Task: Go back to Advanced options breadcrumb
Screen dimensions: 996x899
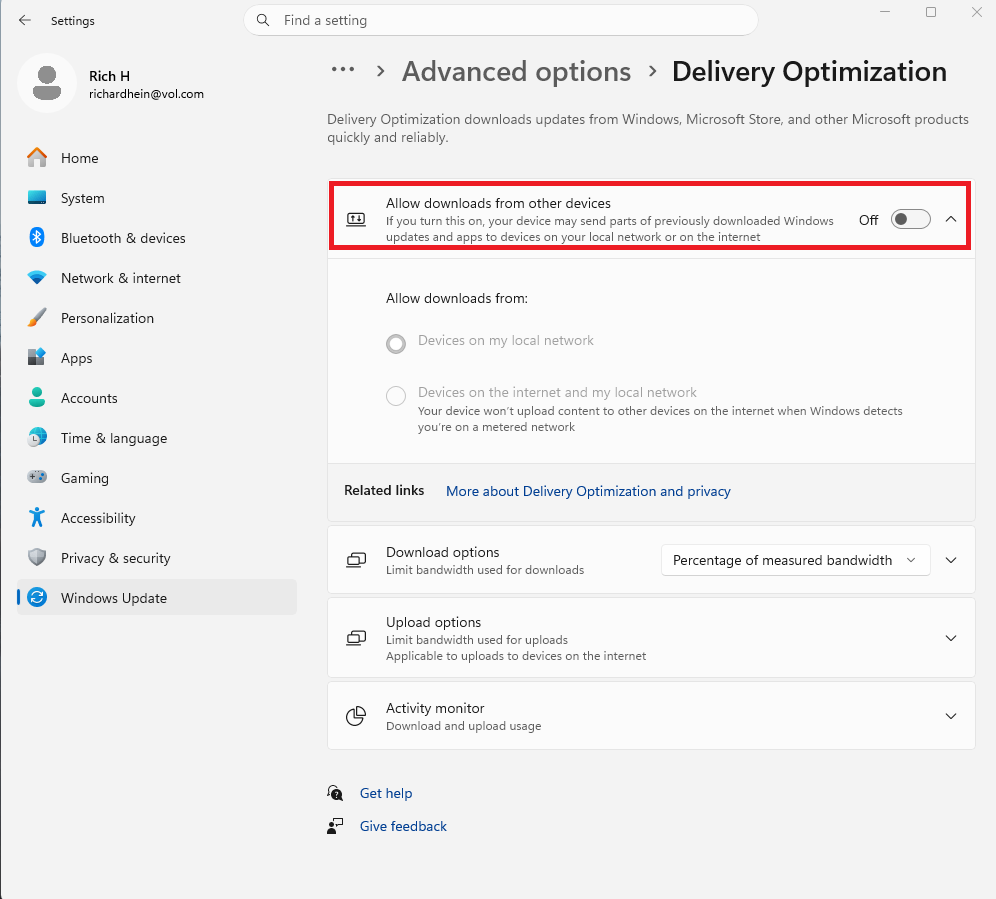Action: pyautogui.click(x=516, y=71)
